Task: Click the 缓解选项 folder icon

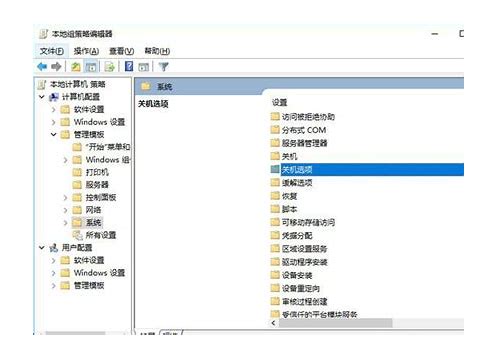Action: (x=275, y=182)
